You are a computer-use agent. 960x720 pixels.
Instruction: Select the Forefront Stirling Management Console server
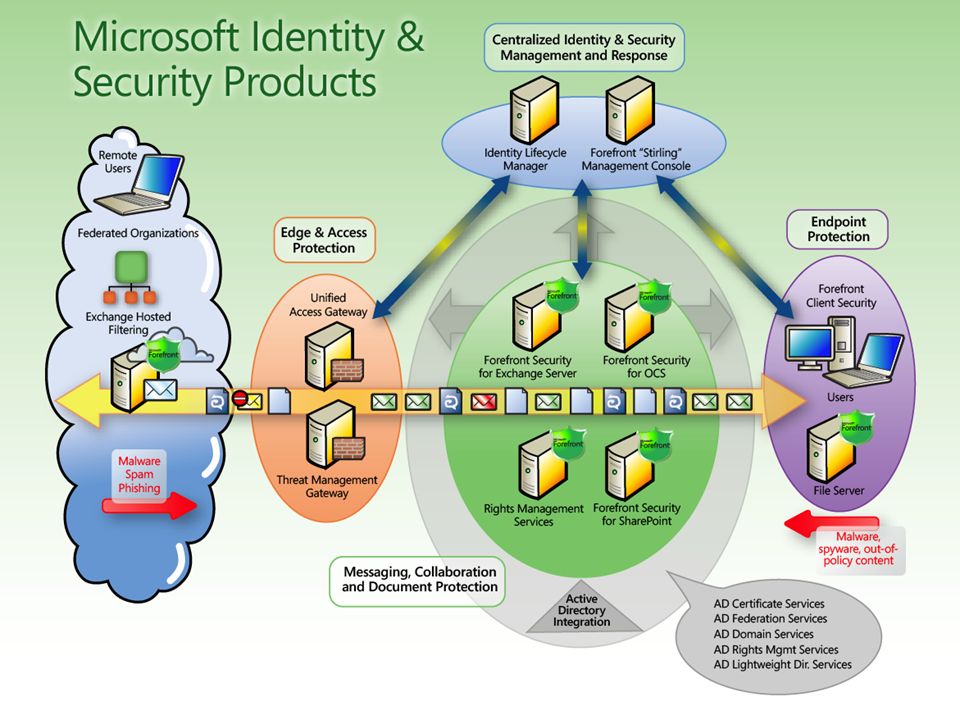point(630,110)
